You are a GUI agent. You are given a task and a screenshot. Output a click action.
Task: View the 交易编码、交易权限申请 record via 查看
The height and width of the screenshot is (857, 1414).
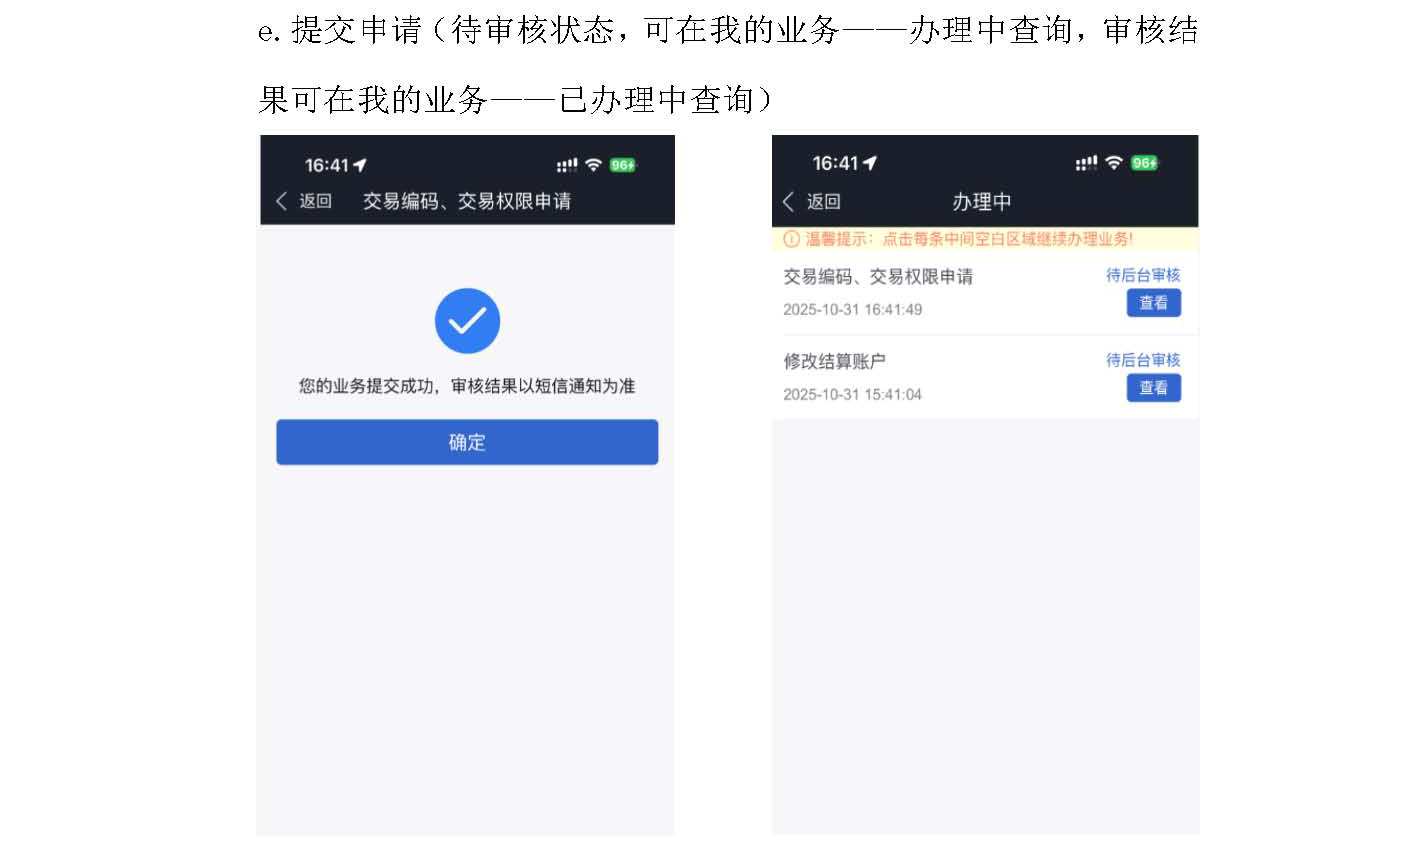pos(1154,303)
